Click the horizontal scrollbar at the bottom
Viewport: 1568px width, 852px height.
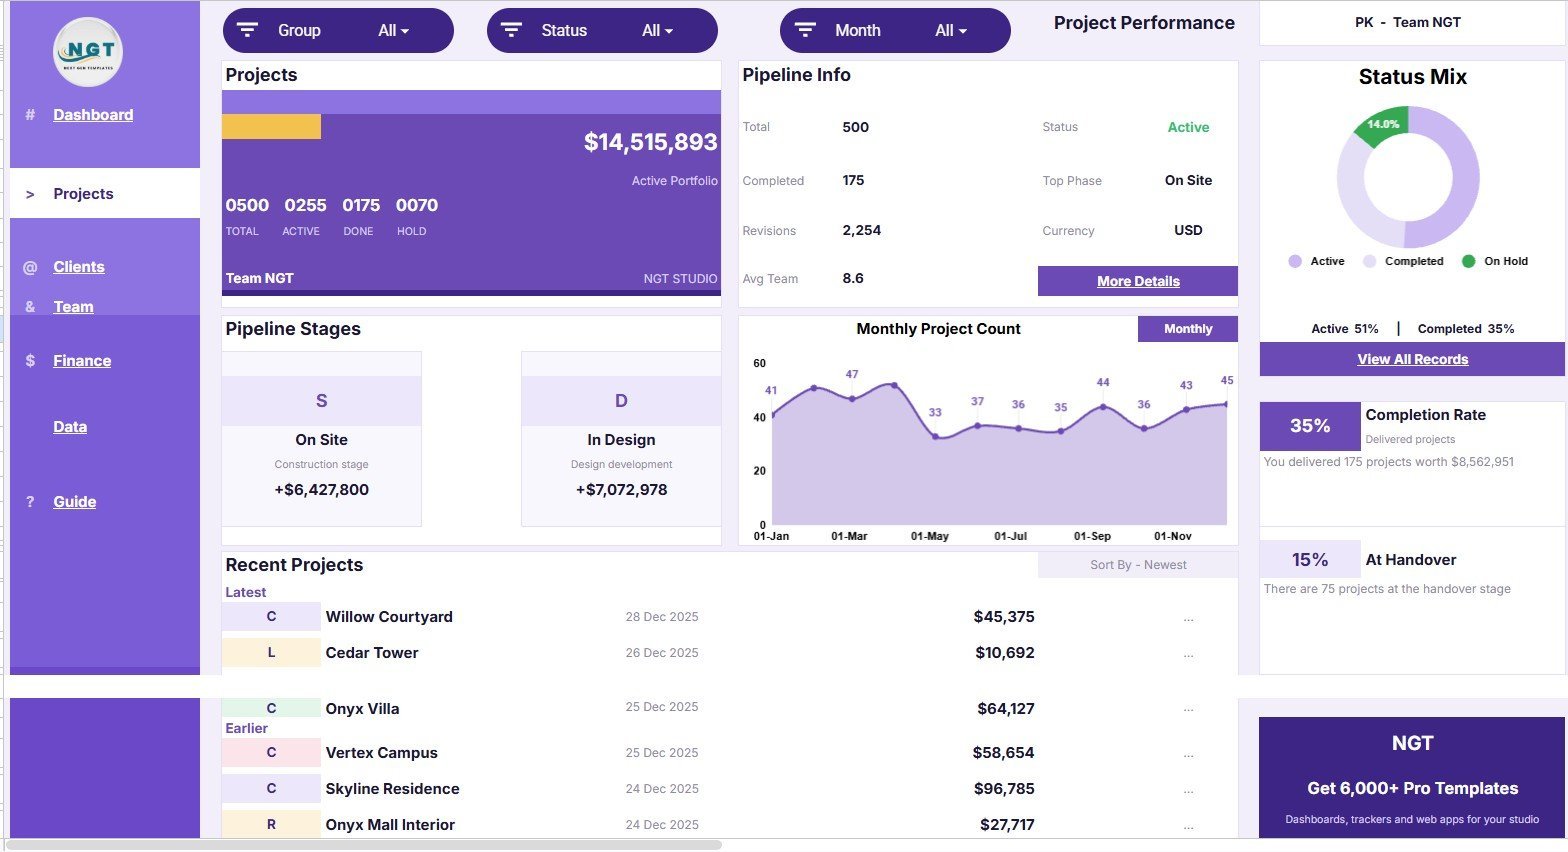(365, 845)
